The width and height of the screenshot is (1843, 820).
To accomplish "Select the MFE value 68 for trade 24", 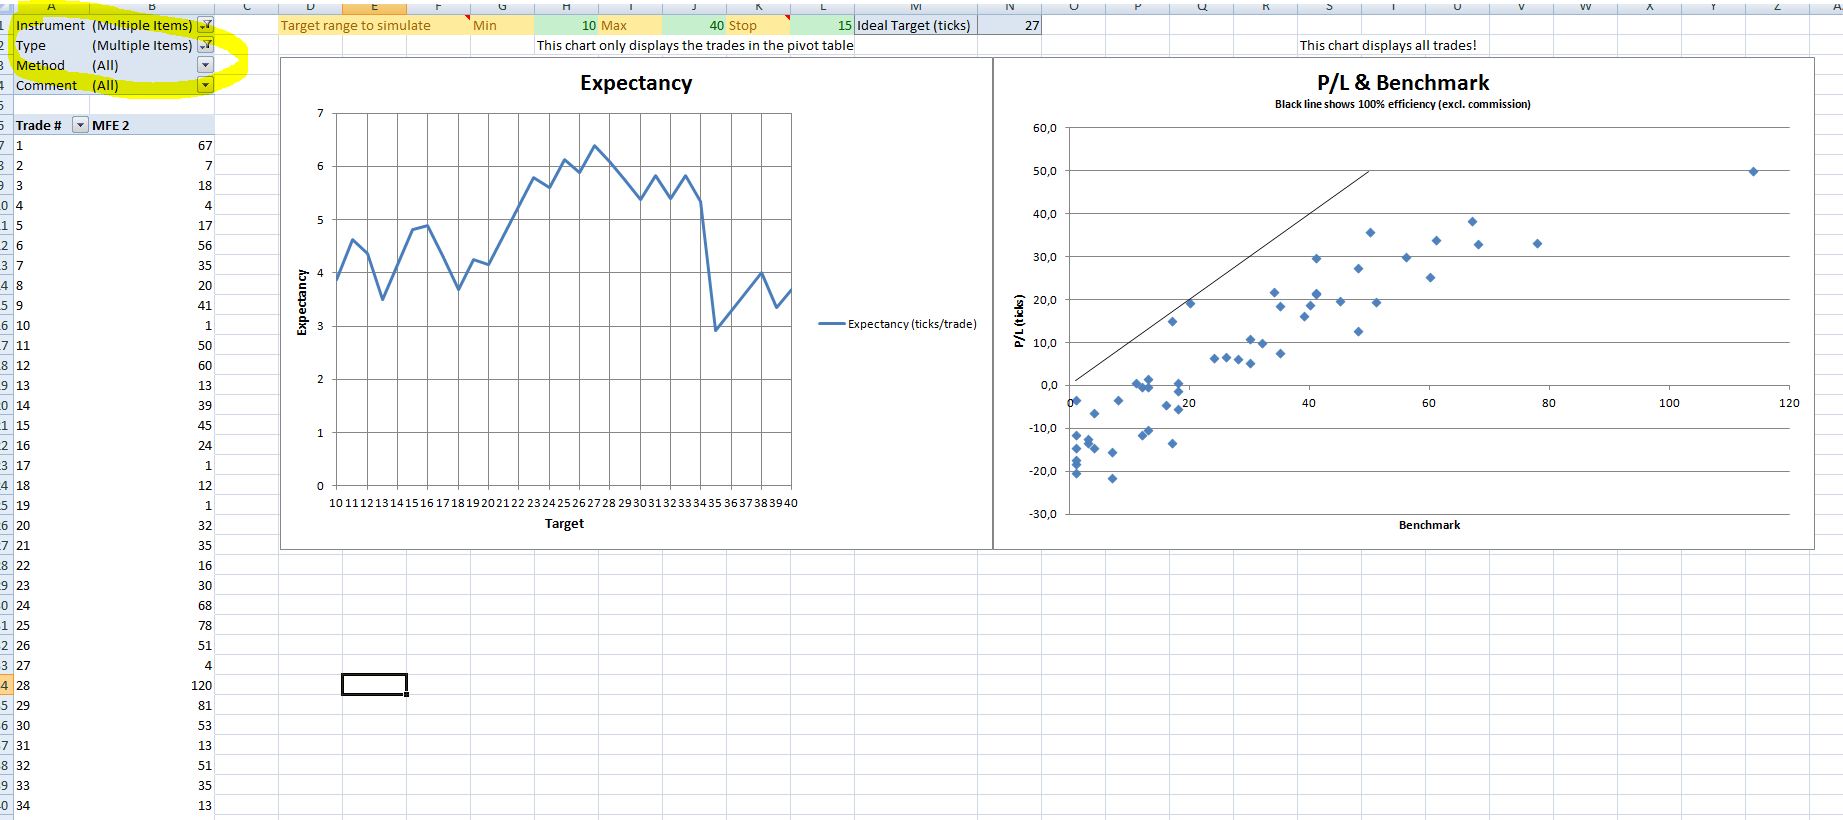I will (152, 605).
